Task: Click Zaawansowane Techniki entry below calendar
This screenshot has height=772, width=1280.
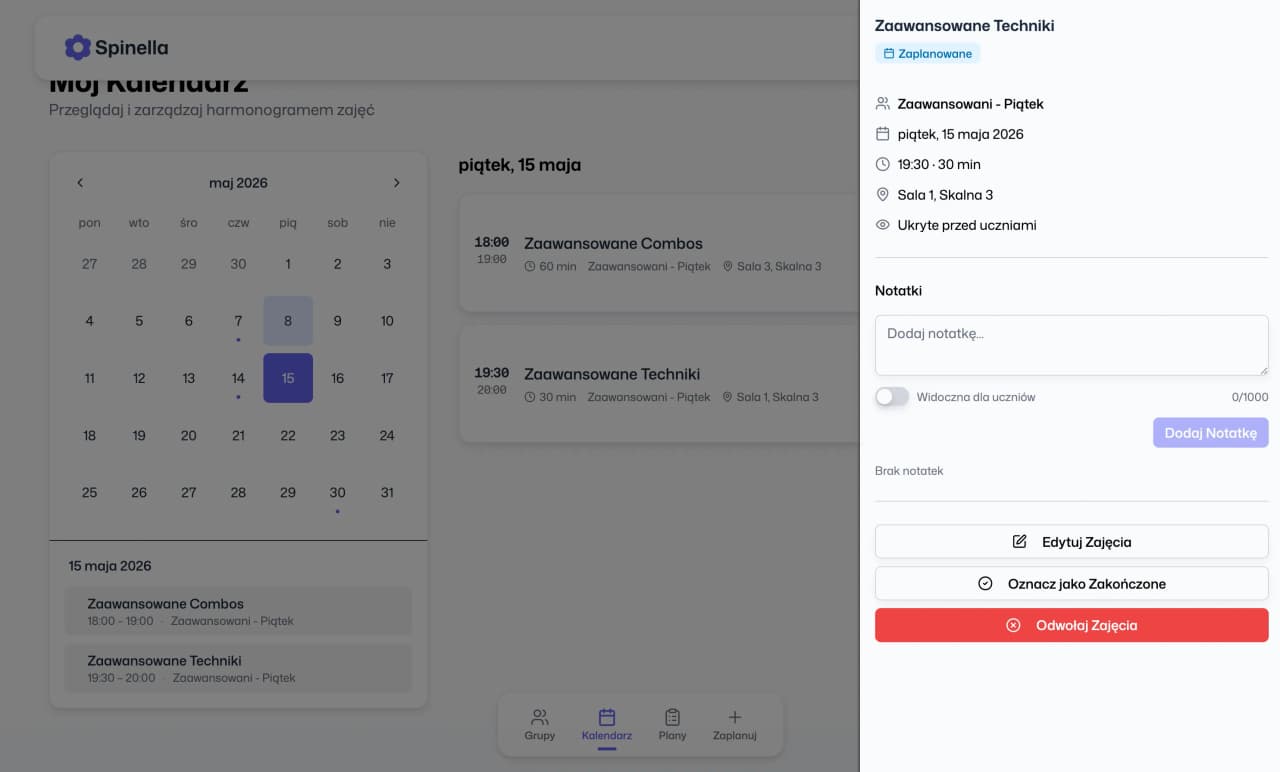Action: [238, 668]
